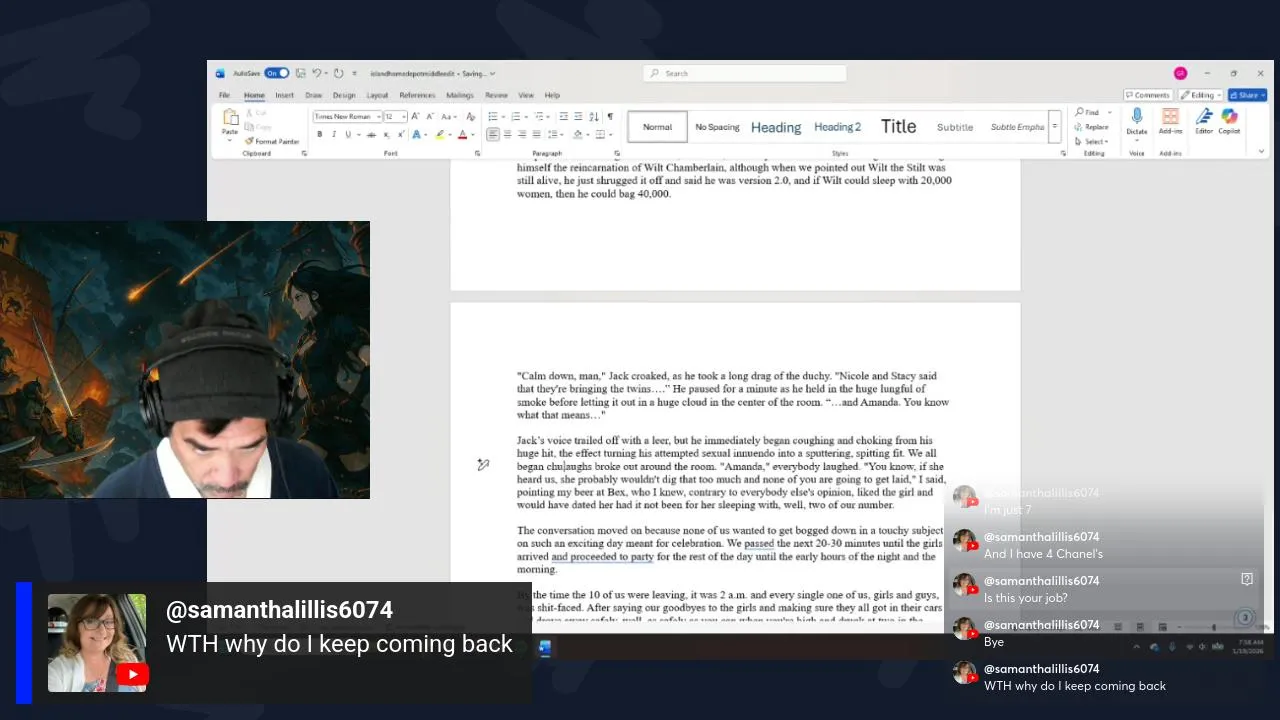Click the blue Share button
Image resolution: width=1280 pixels, height=720 pixels.
tap(1247, 95)
